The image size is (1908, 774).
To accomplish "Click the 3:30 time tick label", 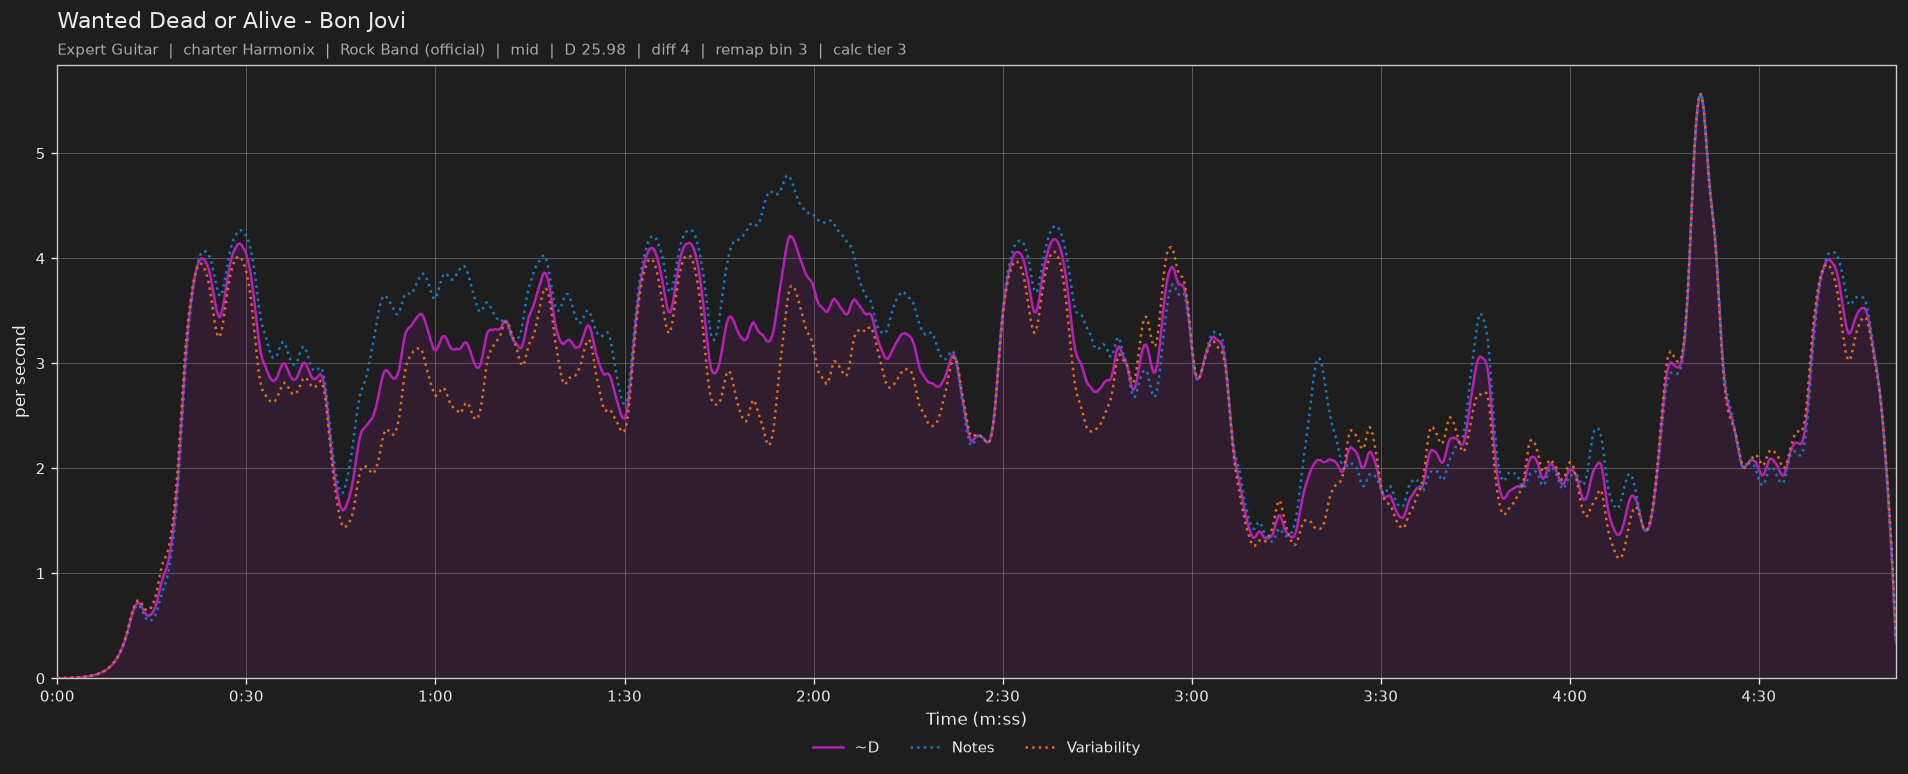I will (x=1380, y=696).
